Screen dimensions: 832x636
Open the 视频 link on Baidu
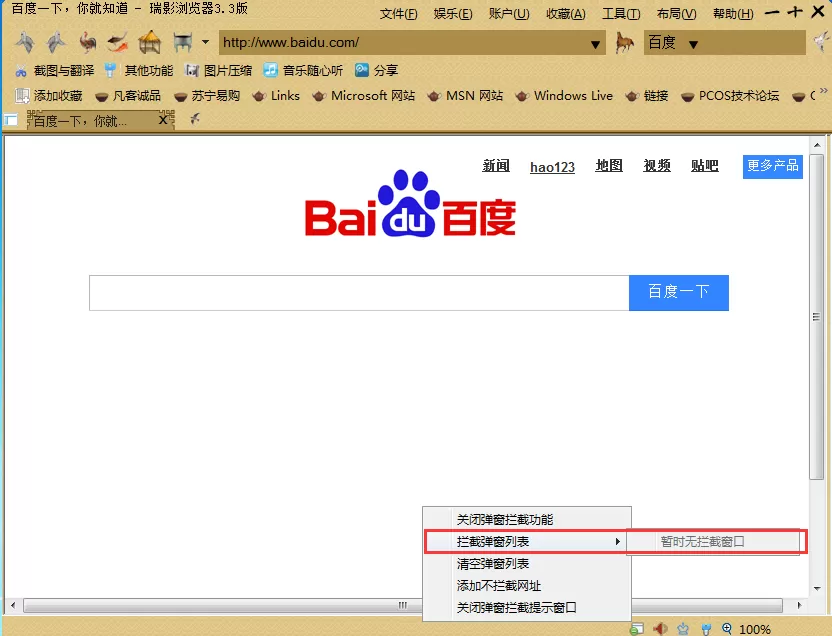tap(657, 166)
